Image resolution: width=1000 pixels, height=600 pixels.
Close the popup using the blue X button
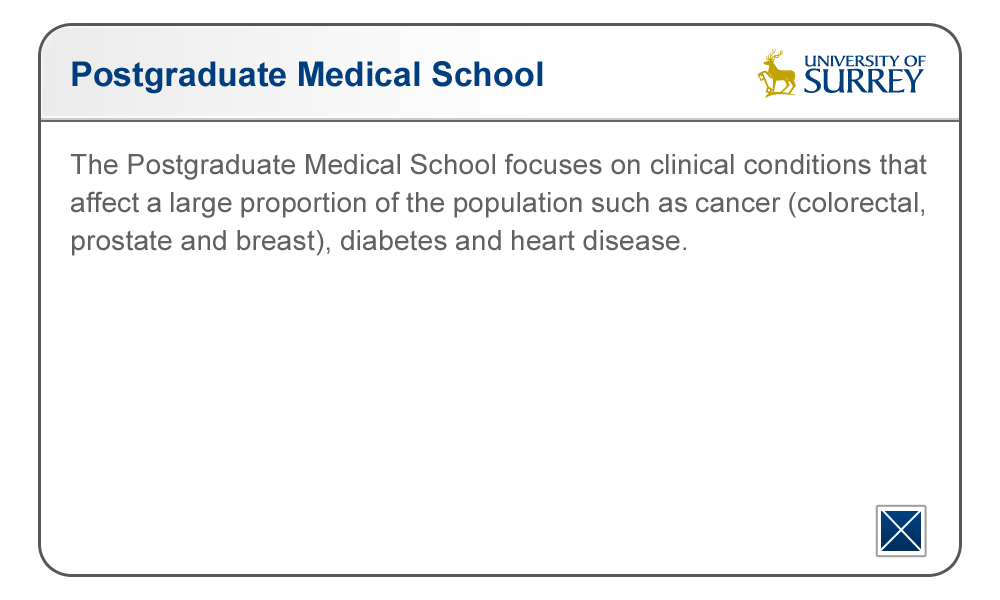tap(901, 530)
